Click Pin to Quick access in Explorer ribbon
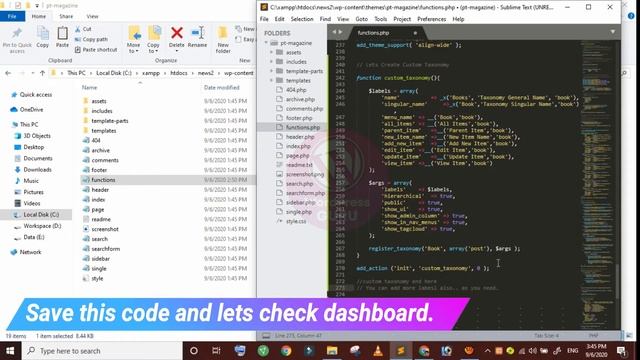This screenshot has height=360, width=640. 17,40
